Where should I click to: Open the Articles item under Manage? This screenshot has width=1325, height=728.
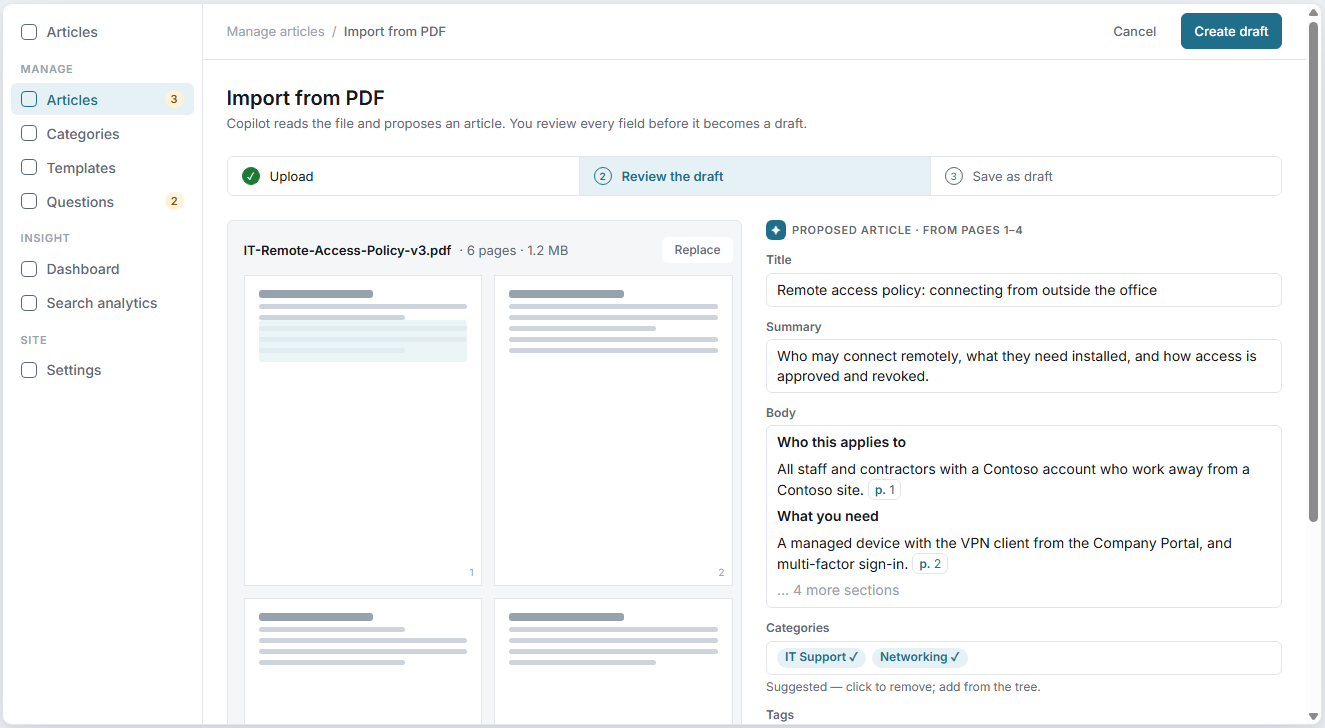coord(102,100)
